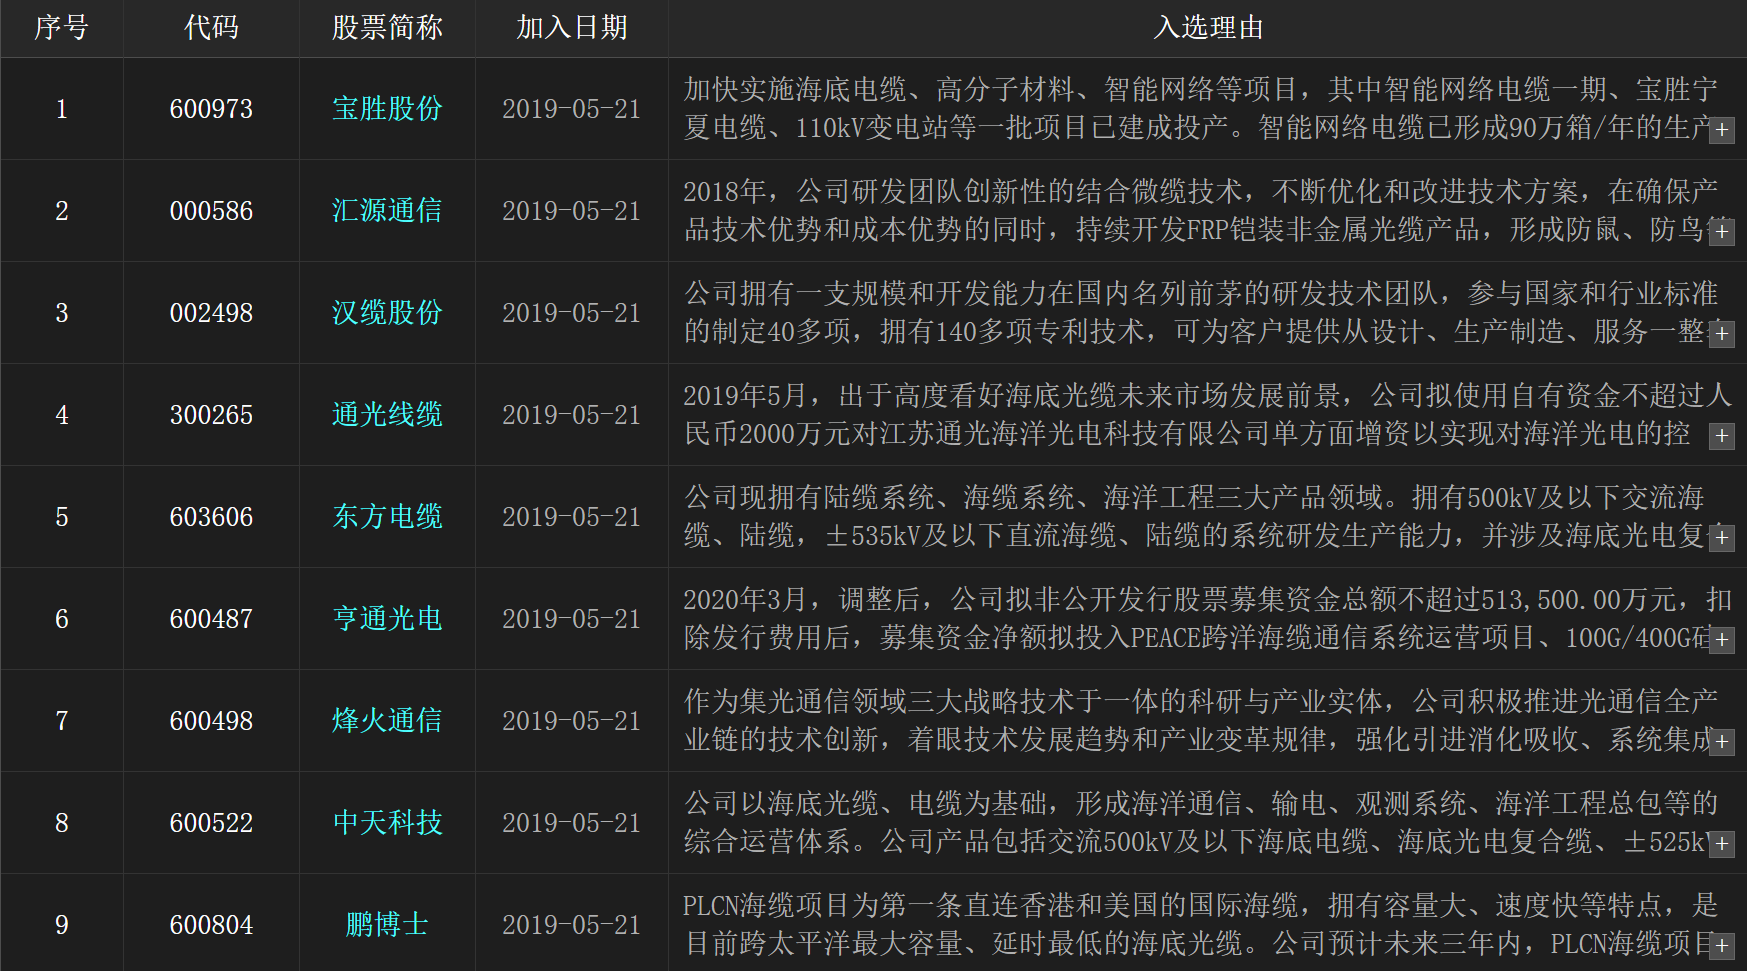Expand the reason text for 通光线缆 row
This screenshot has height=971, width=1747.
1721,436
